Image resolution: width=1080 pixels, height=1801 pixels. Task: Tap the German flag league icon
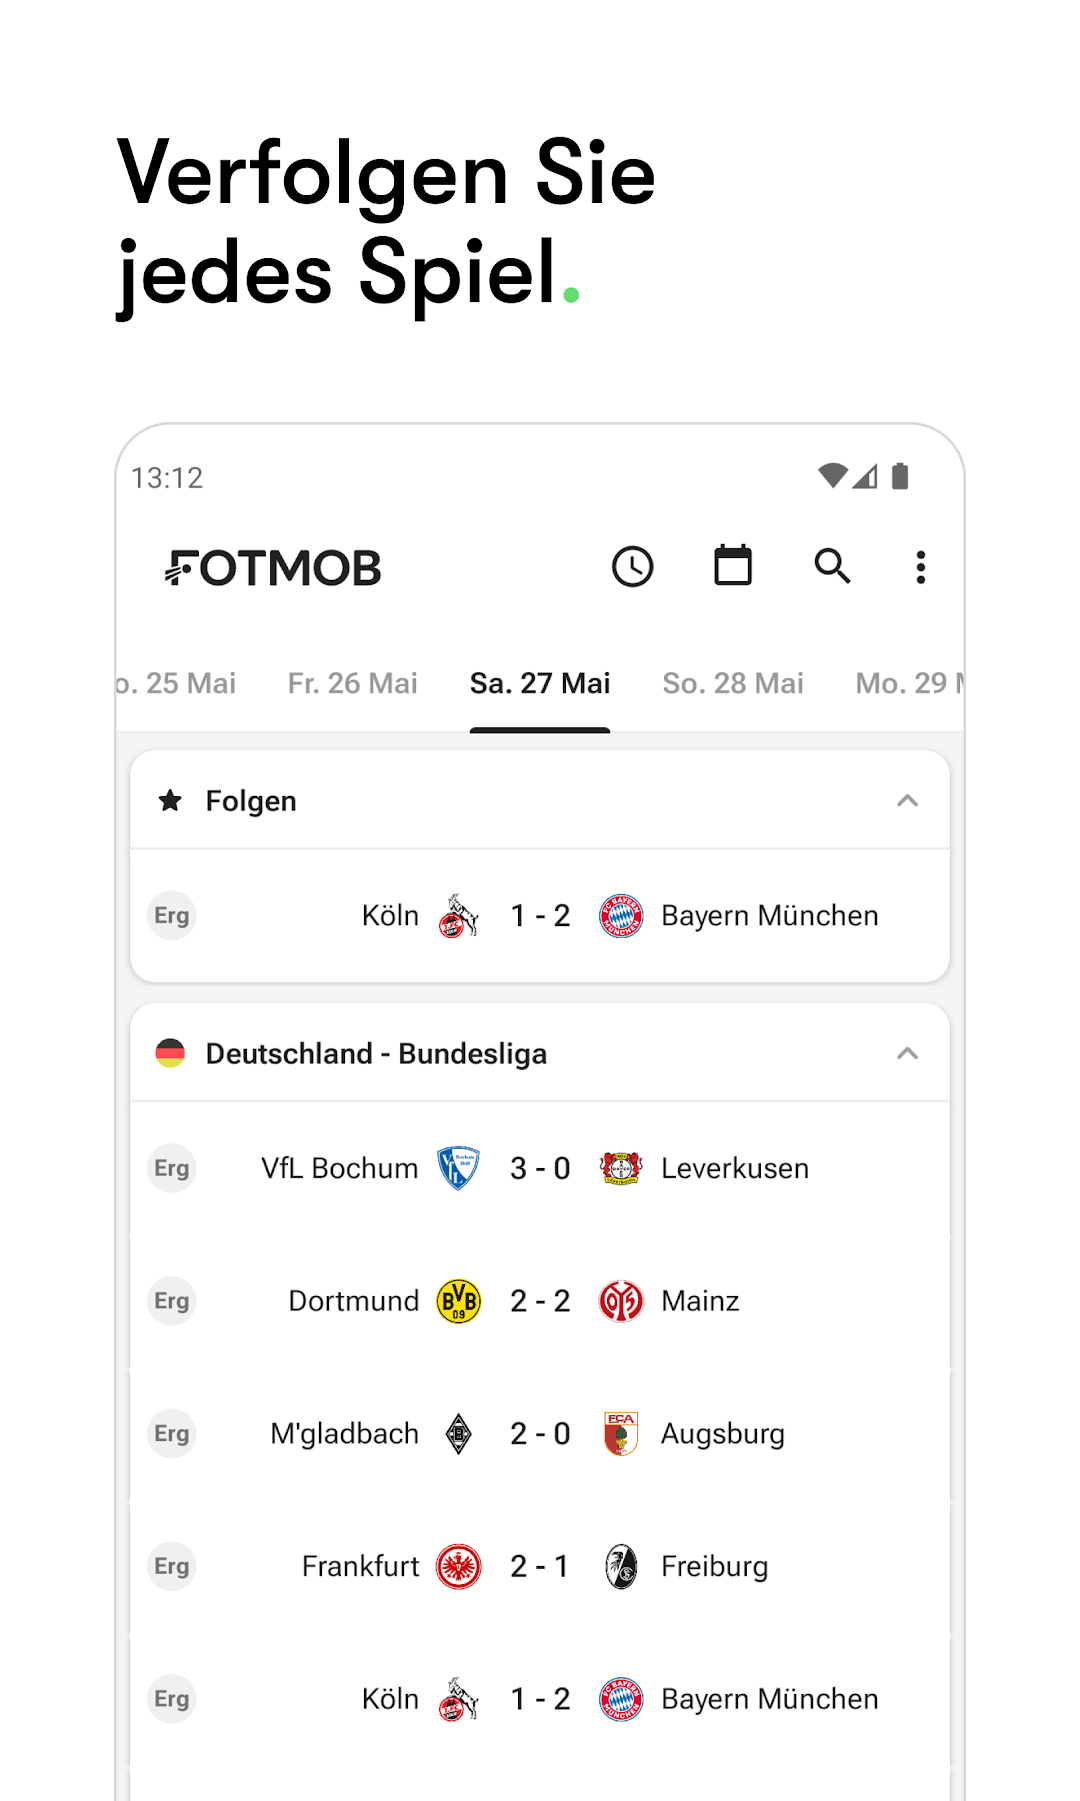pos(171,1053)
